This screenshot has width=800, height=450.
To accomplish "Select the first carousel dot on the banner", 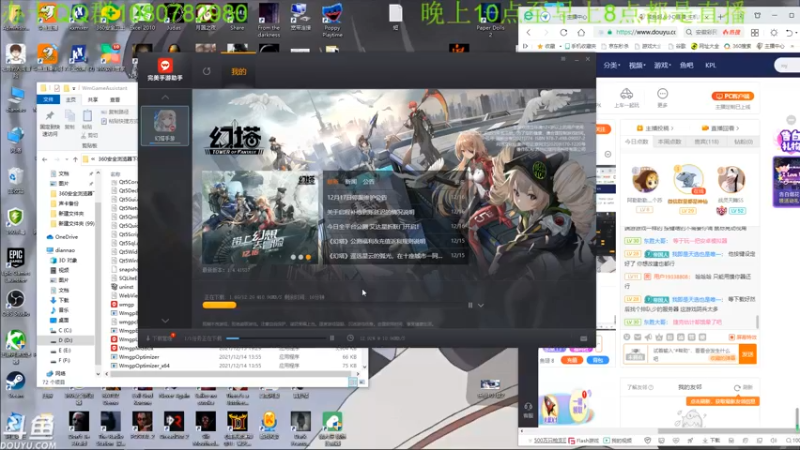I will tap(293, 257).
